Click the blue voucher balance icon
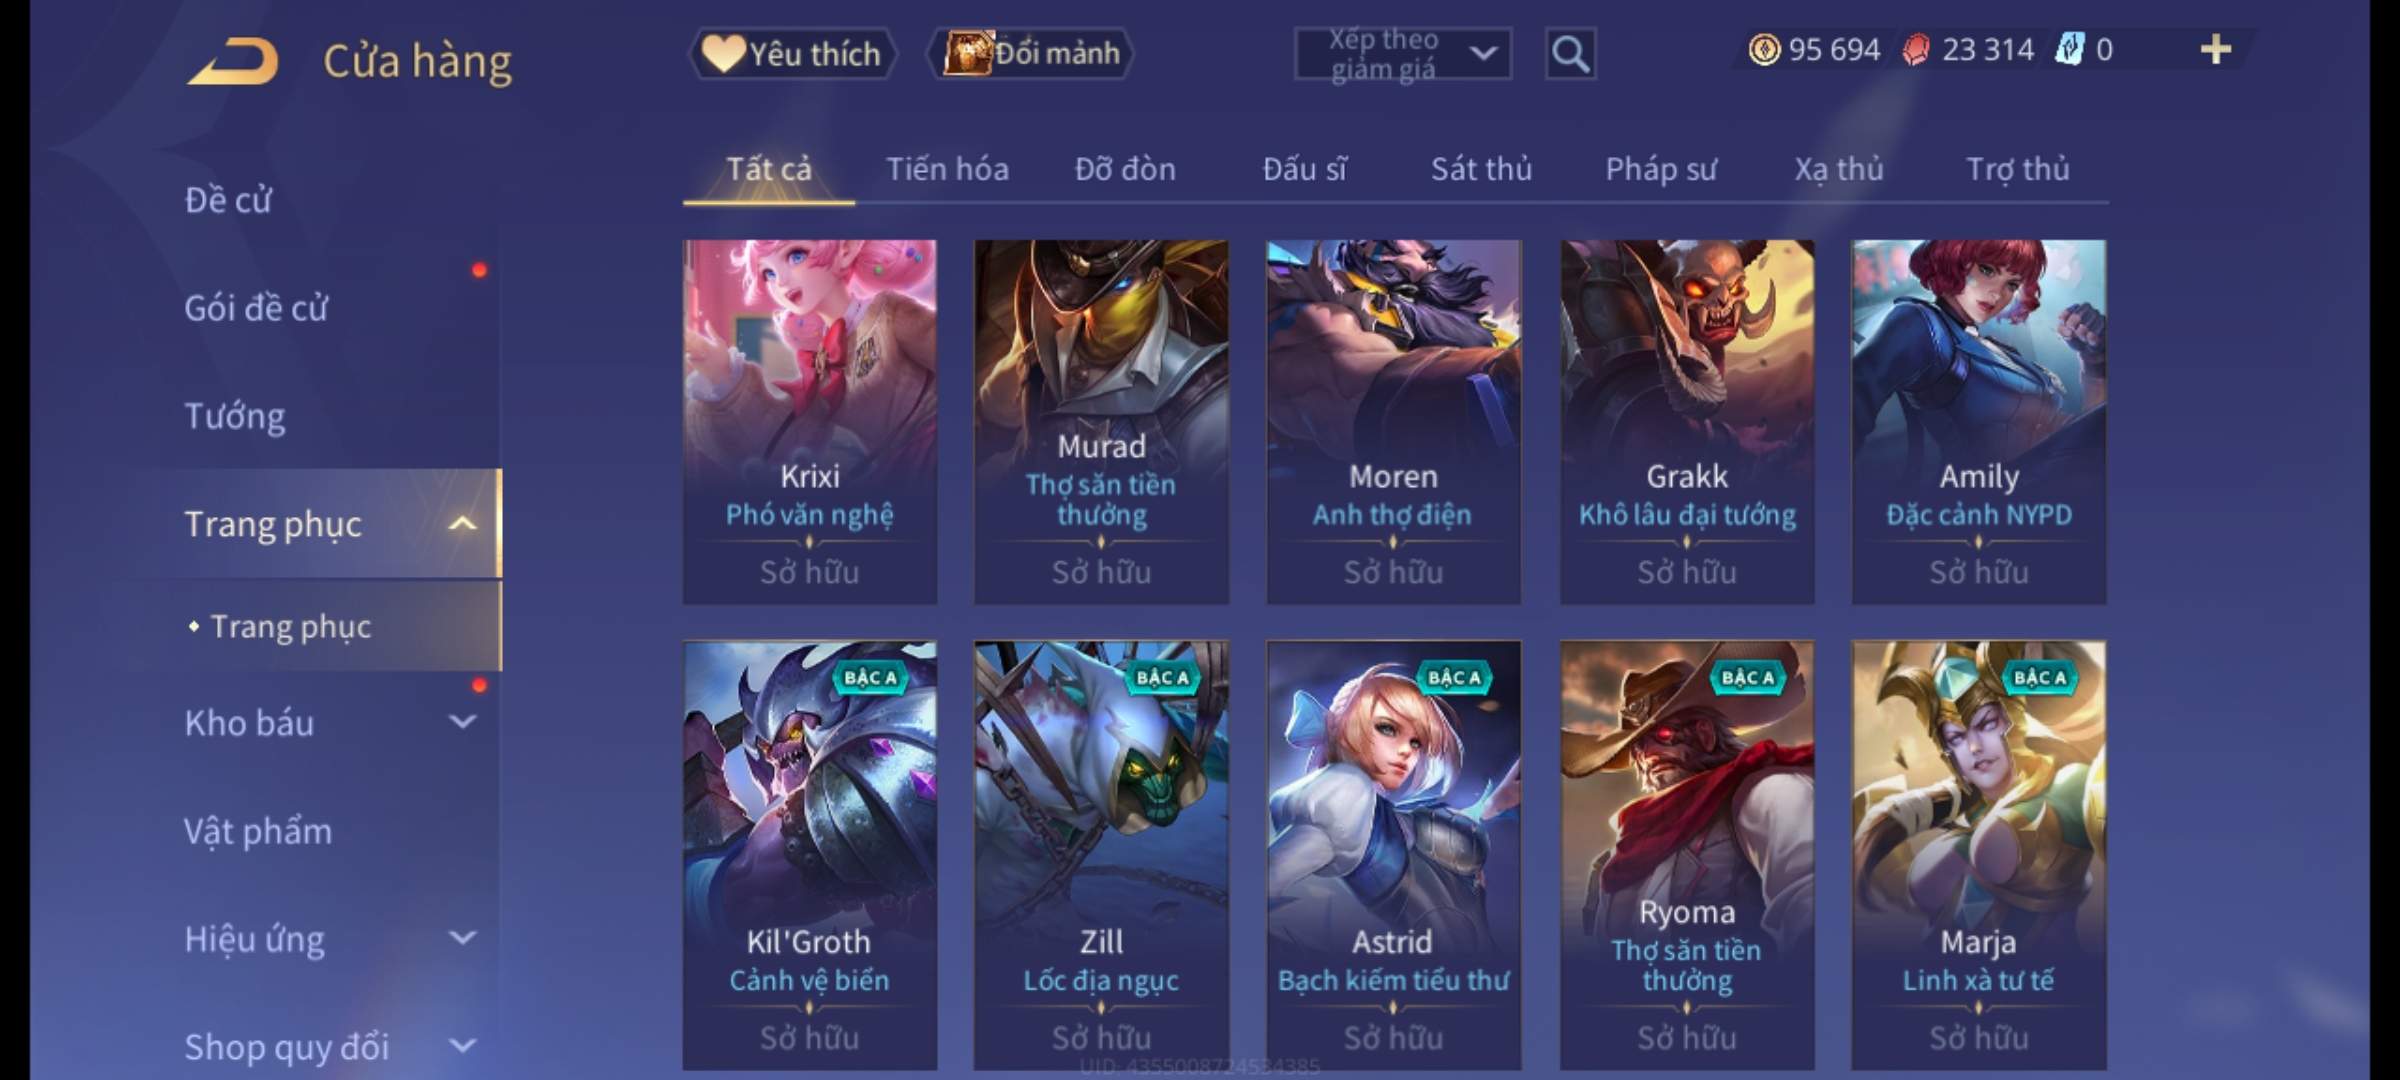2400x1080 pixels. click(x=2069, y=50)
